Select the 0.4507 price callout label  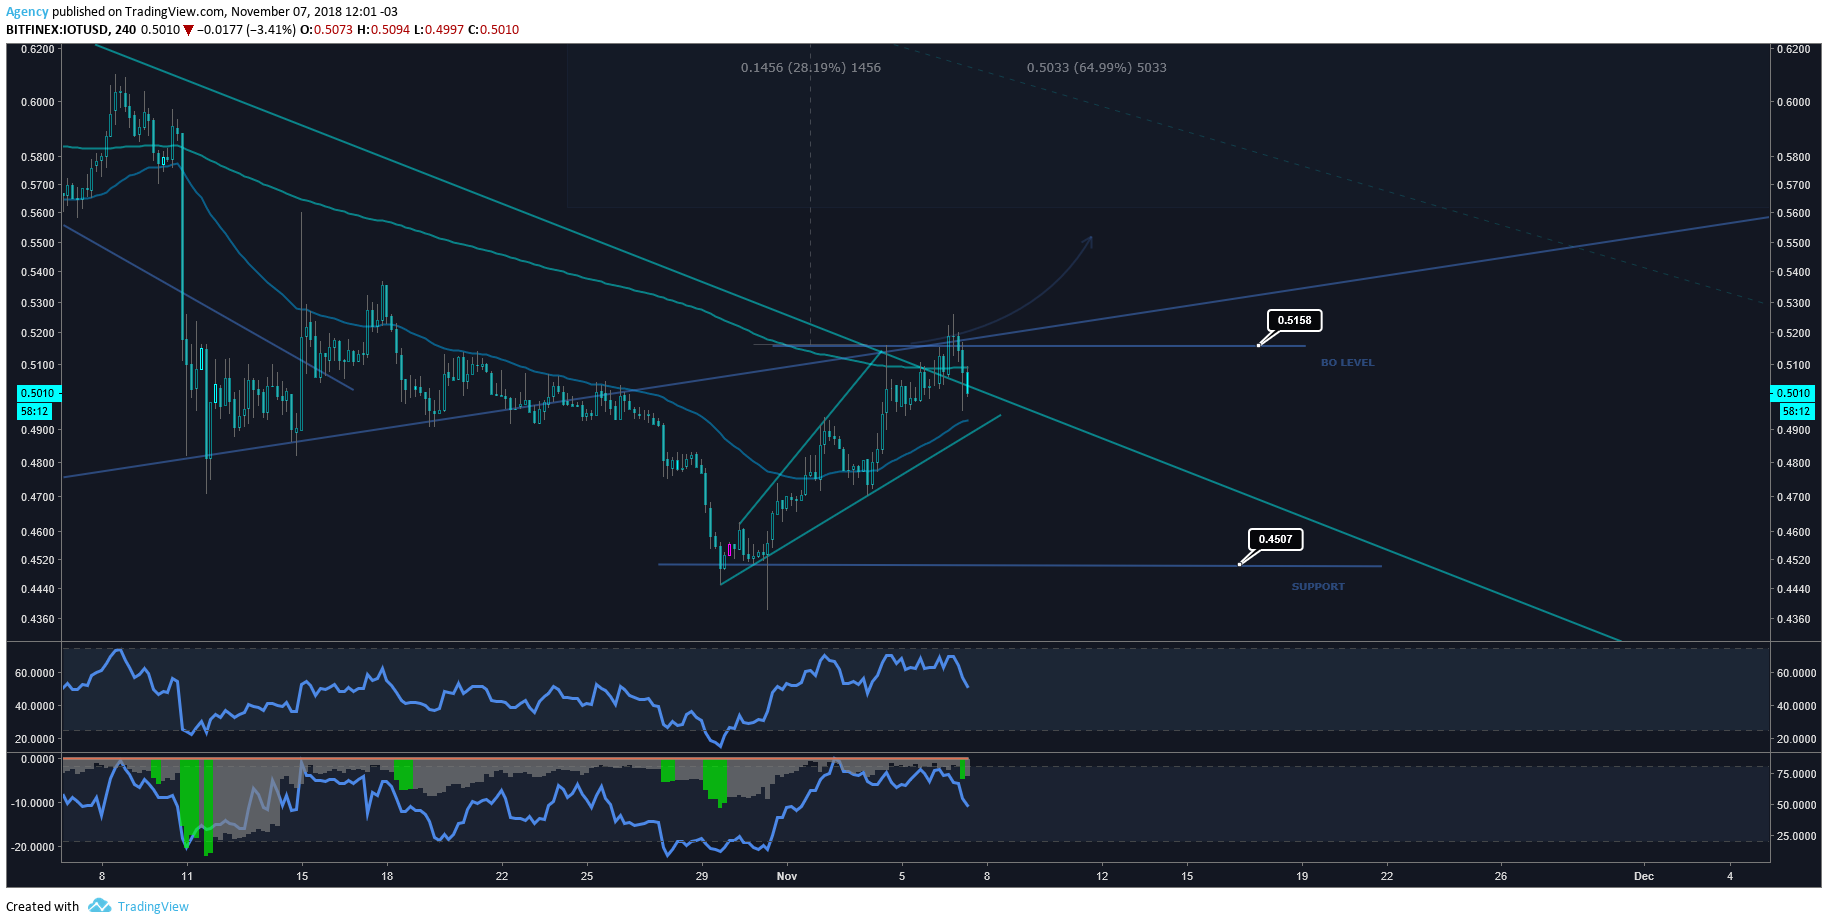pyautogui.click(x=1275, y=539)
